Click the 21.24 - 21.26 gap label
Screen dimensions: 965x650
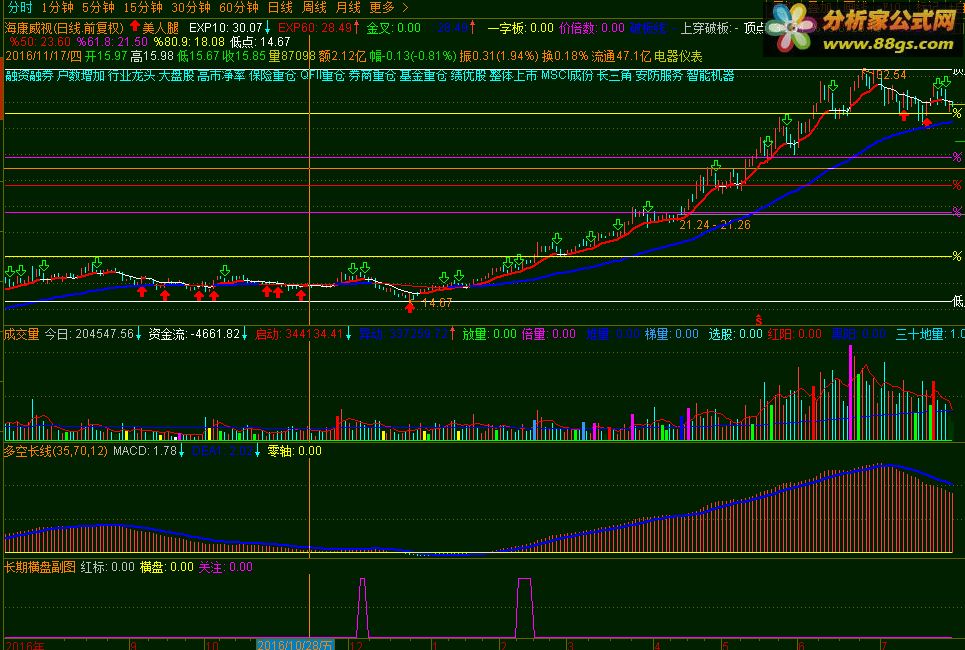(x=715, y=225)
